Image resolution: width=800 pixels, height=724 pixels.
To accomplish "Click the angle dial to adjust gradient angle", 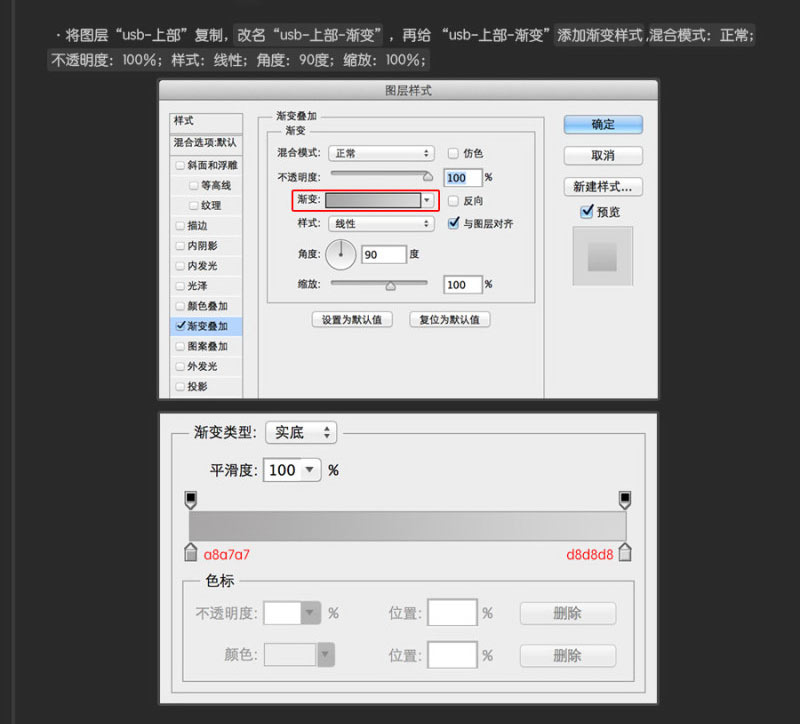I will coord(340,254).
